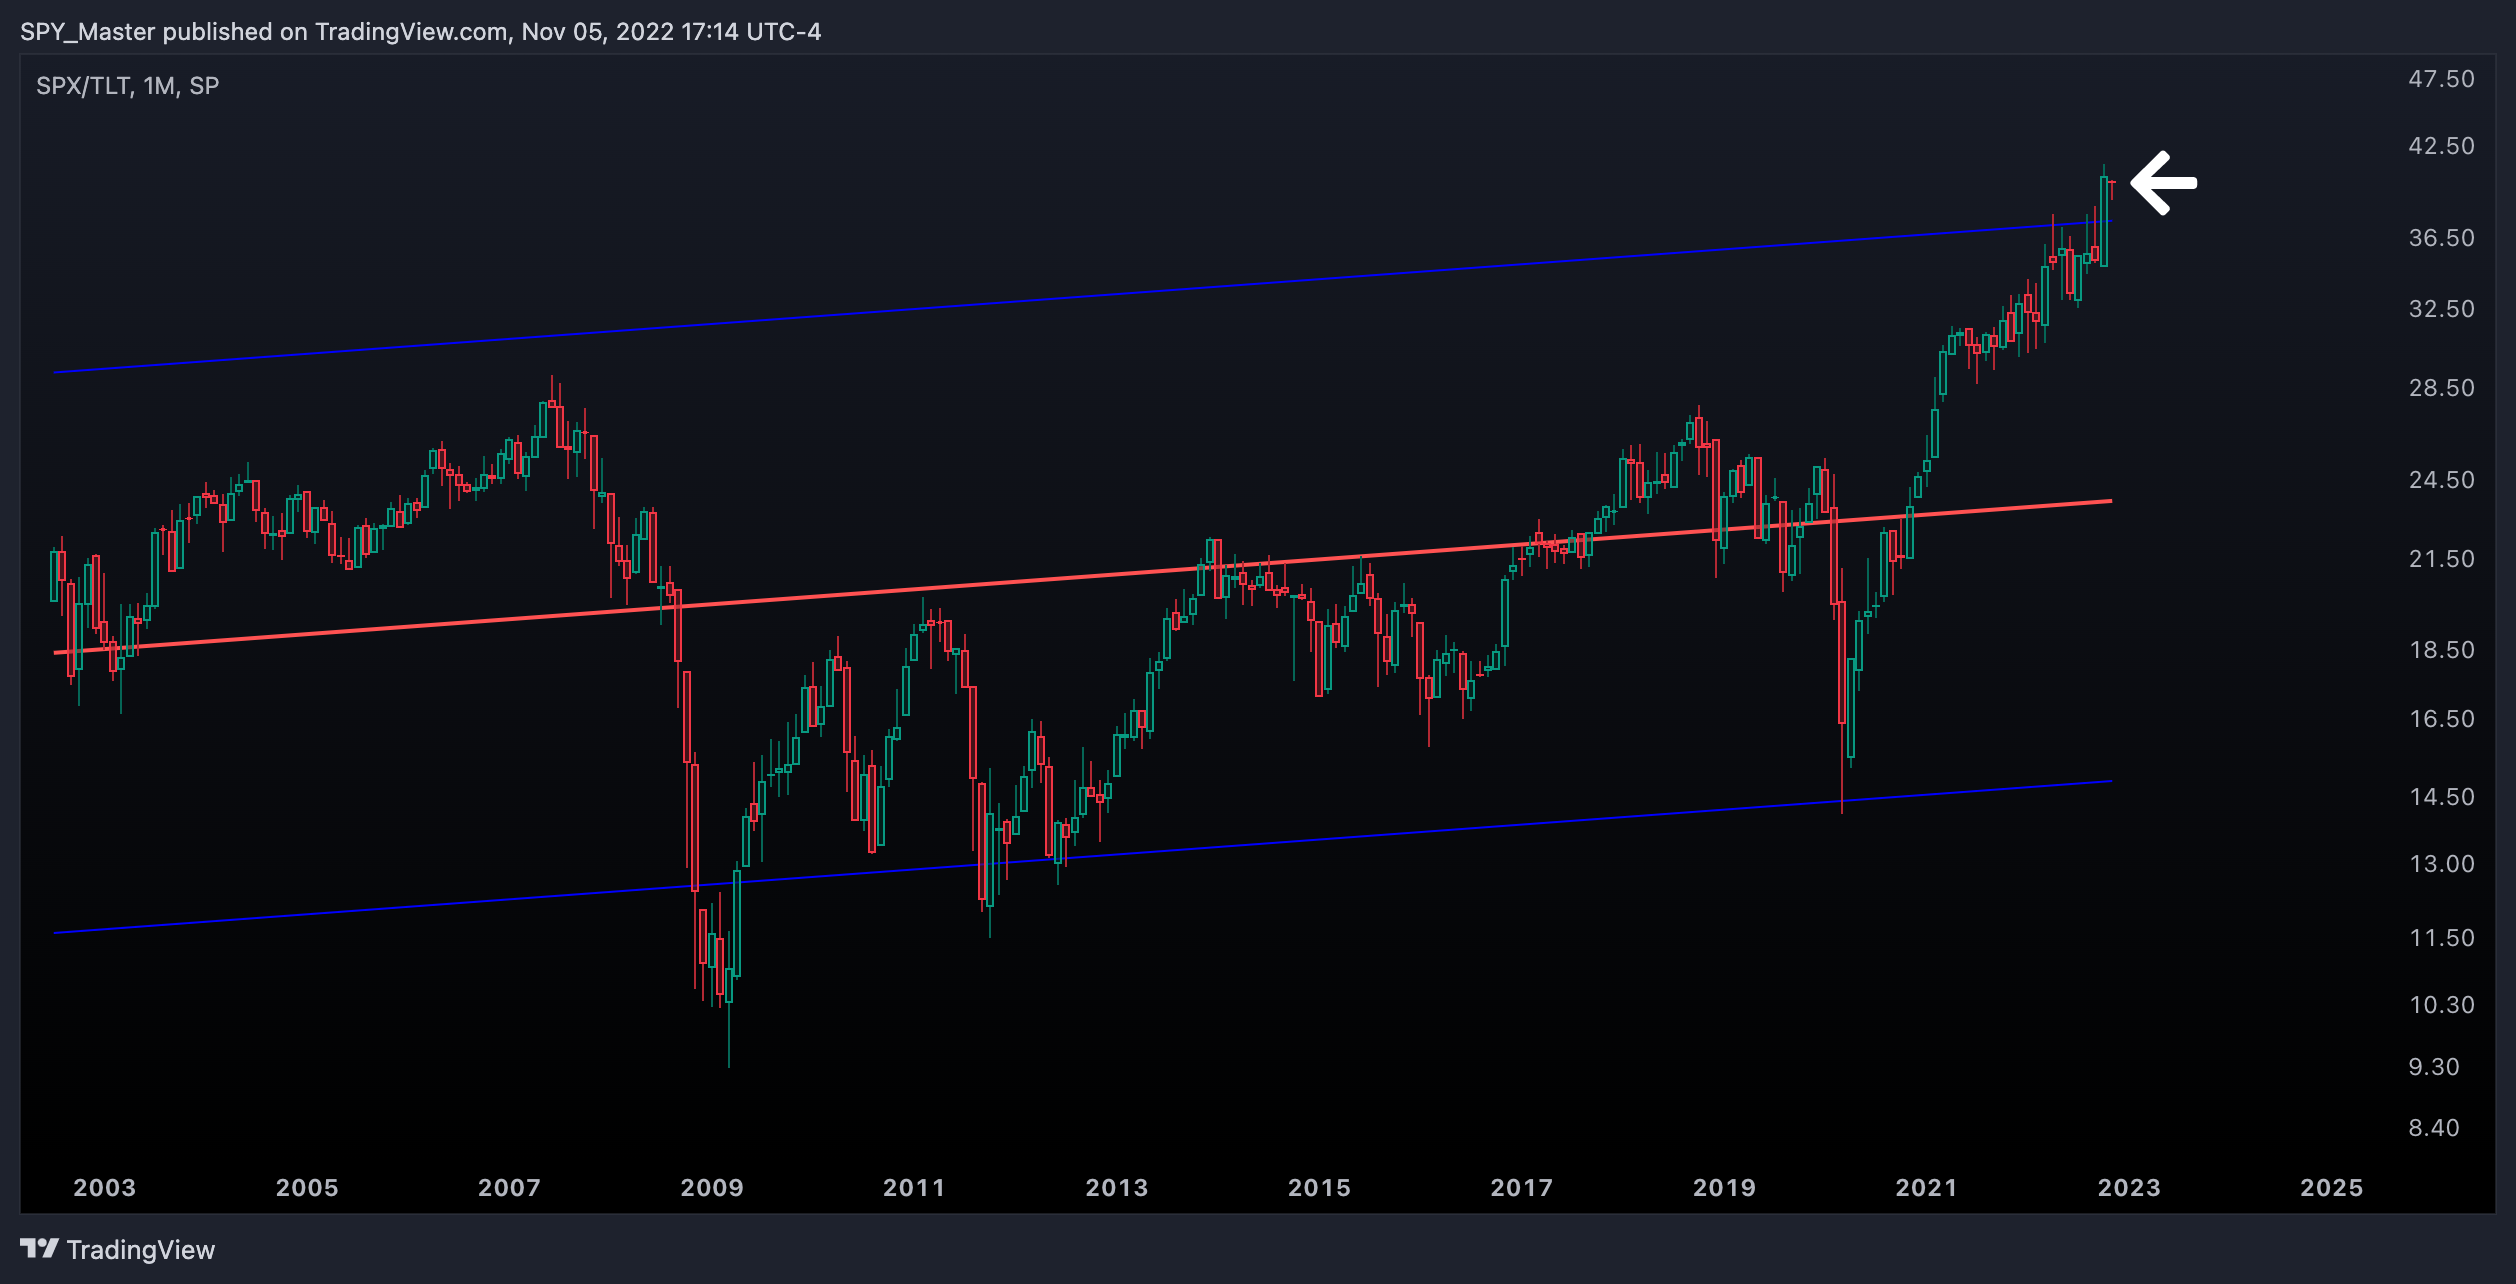Select the red middle regression trend line
The width and height of the screenshot is (2516, 1284).
point(1082,577)
